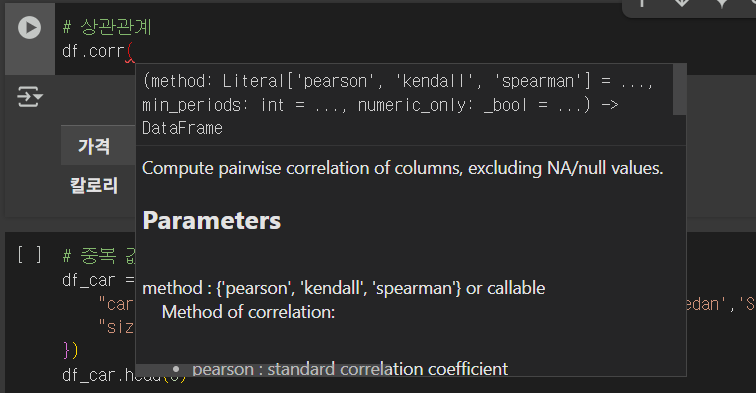Click the 상관관계 comment line

click(x=107, y=27)
